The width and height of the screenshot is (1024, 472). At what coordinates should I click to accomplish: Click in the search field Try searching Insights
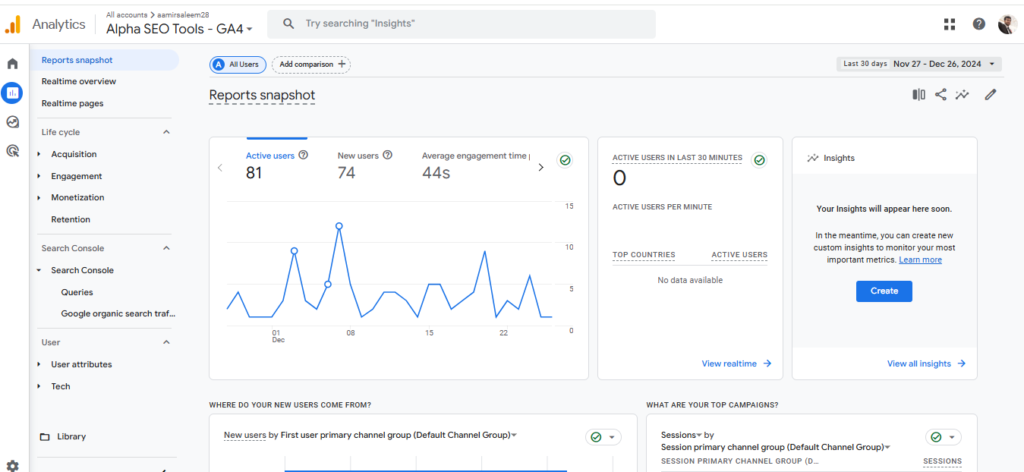461,24
